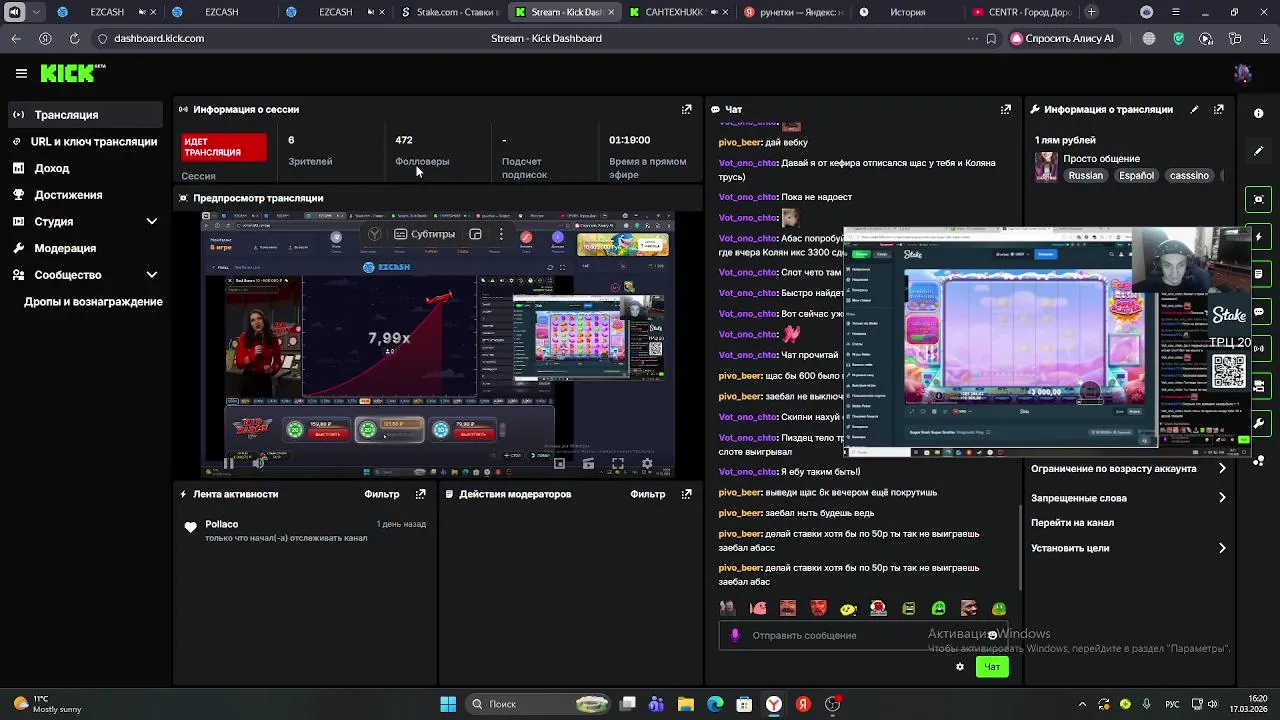Toggle the broadcast signal panel icon

click(x=1259, y=349)
